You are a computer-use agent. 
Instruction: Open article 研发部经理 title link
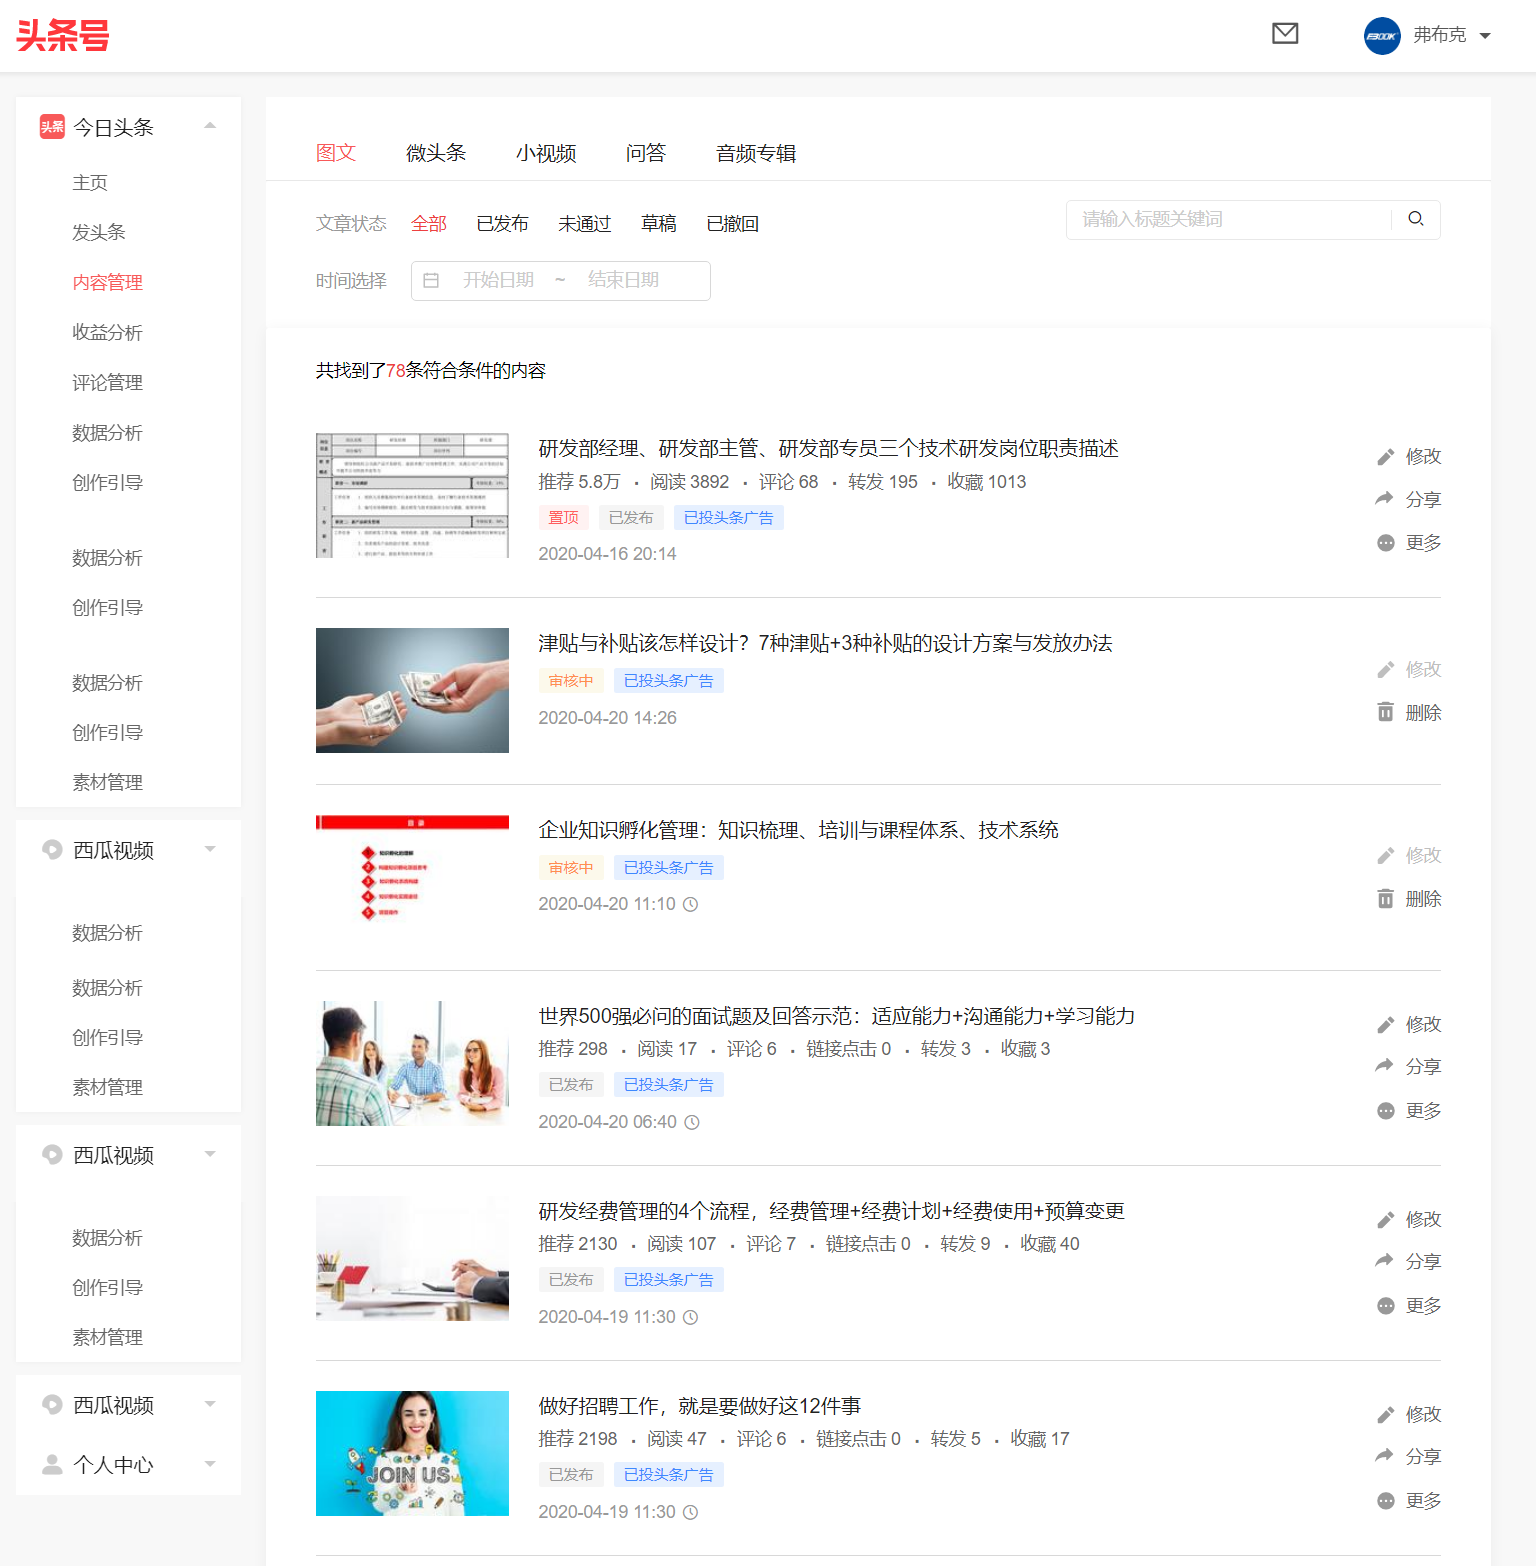point(828,448)
